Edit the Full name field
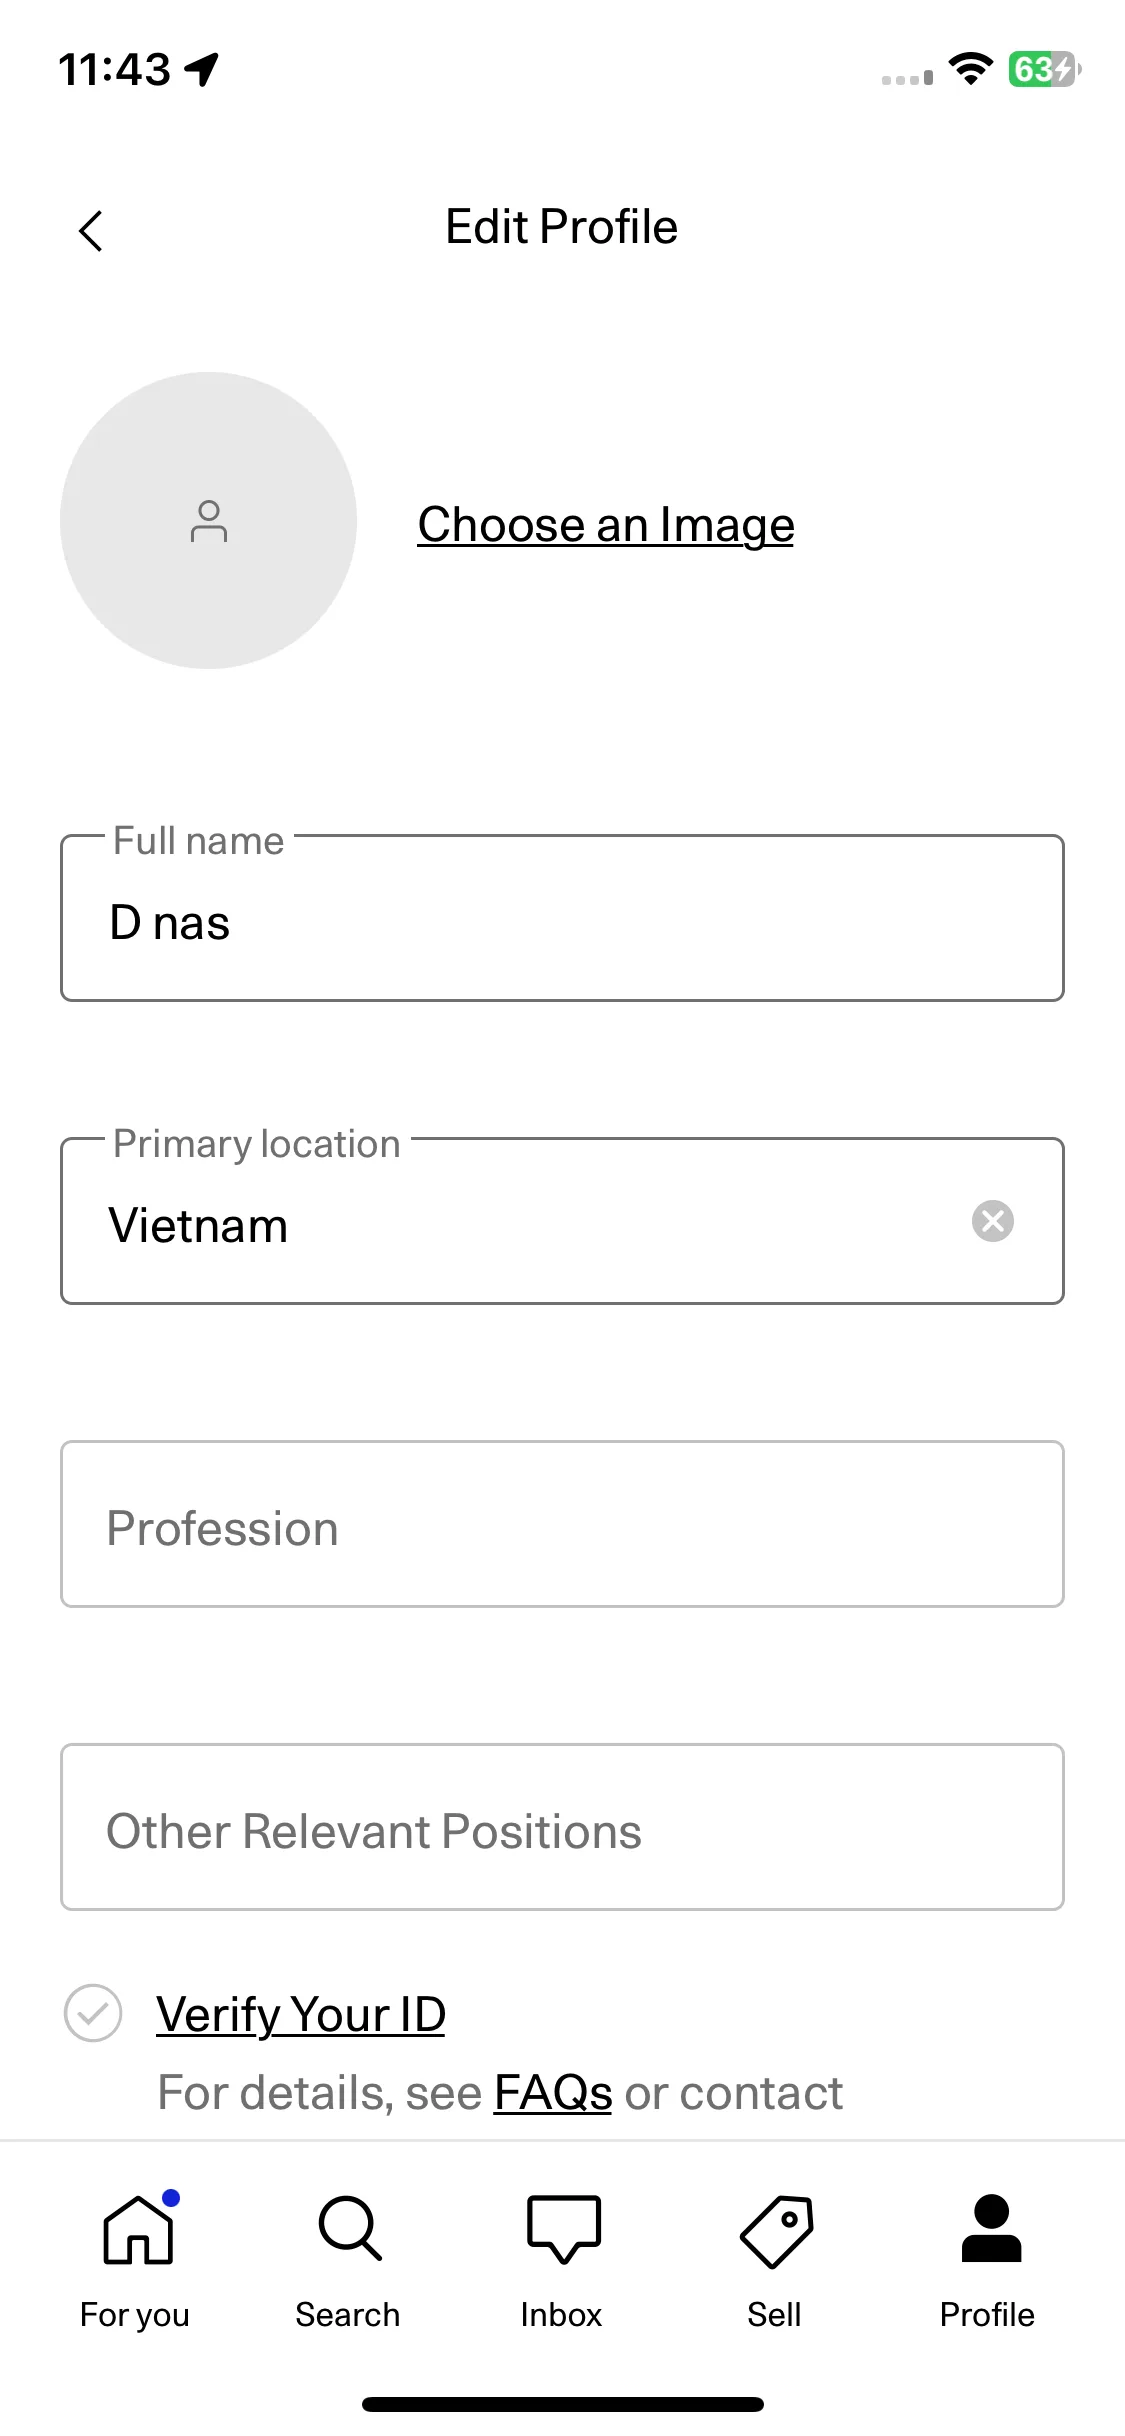The image size is (1125, 2436). tap(562, 918)
